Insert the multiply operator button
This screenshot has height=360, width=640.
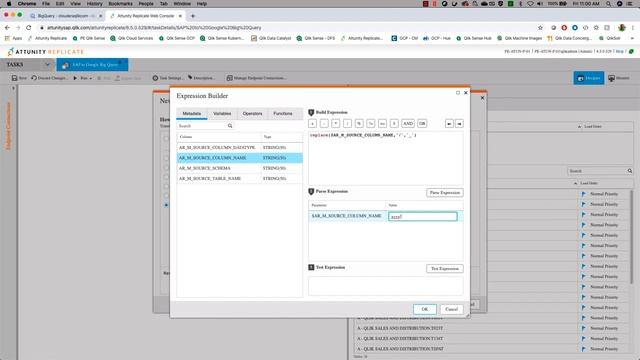(336, 123)
